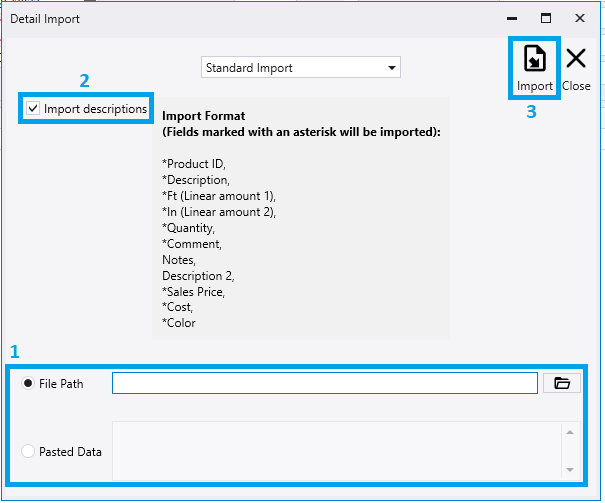Image resolution: width=605 pixels, height=503 pixels.
Task: Focus the Pasted Data text area
Action: click(335, 450)
